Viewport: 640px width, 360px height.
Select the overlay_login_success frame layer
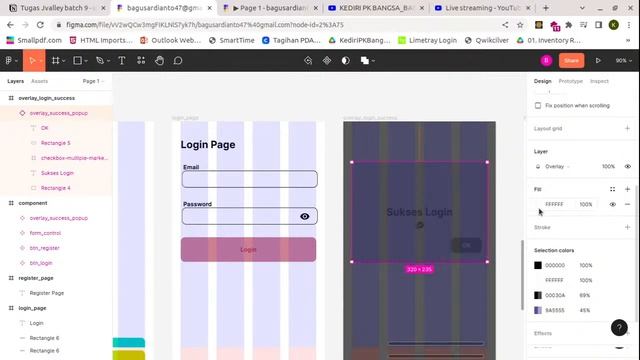47,98
